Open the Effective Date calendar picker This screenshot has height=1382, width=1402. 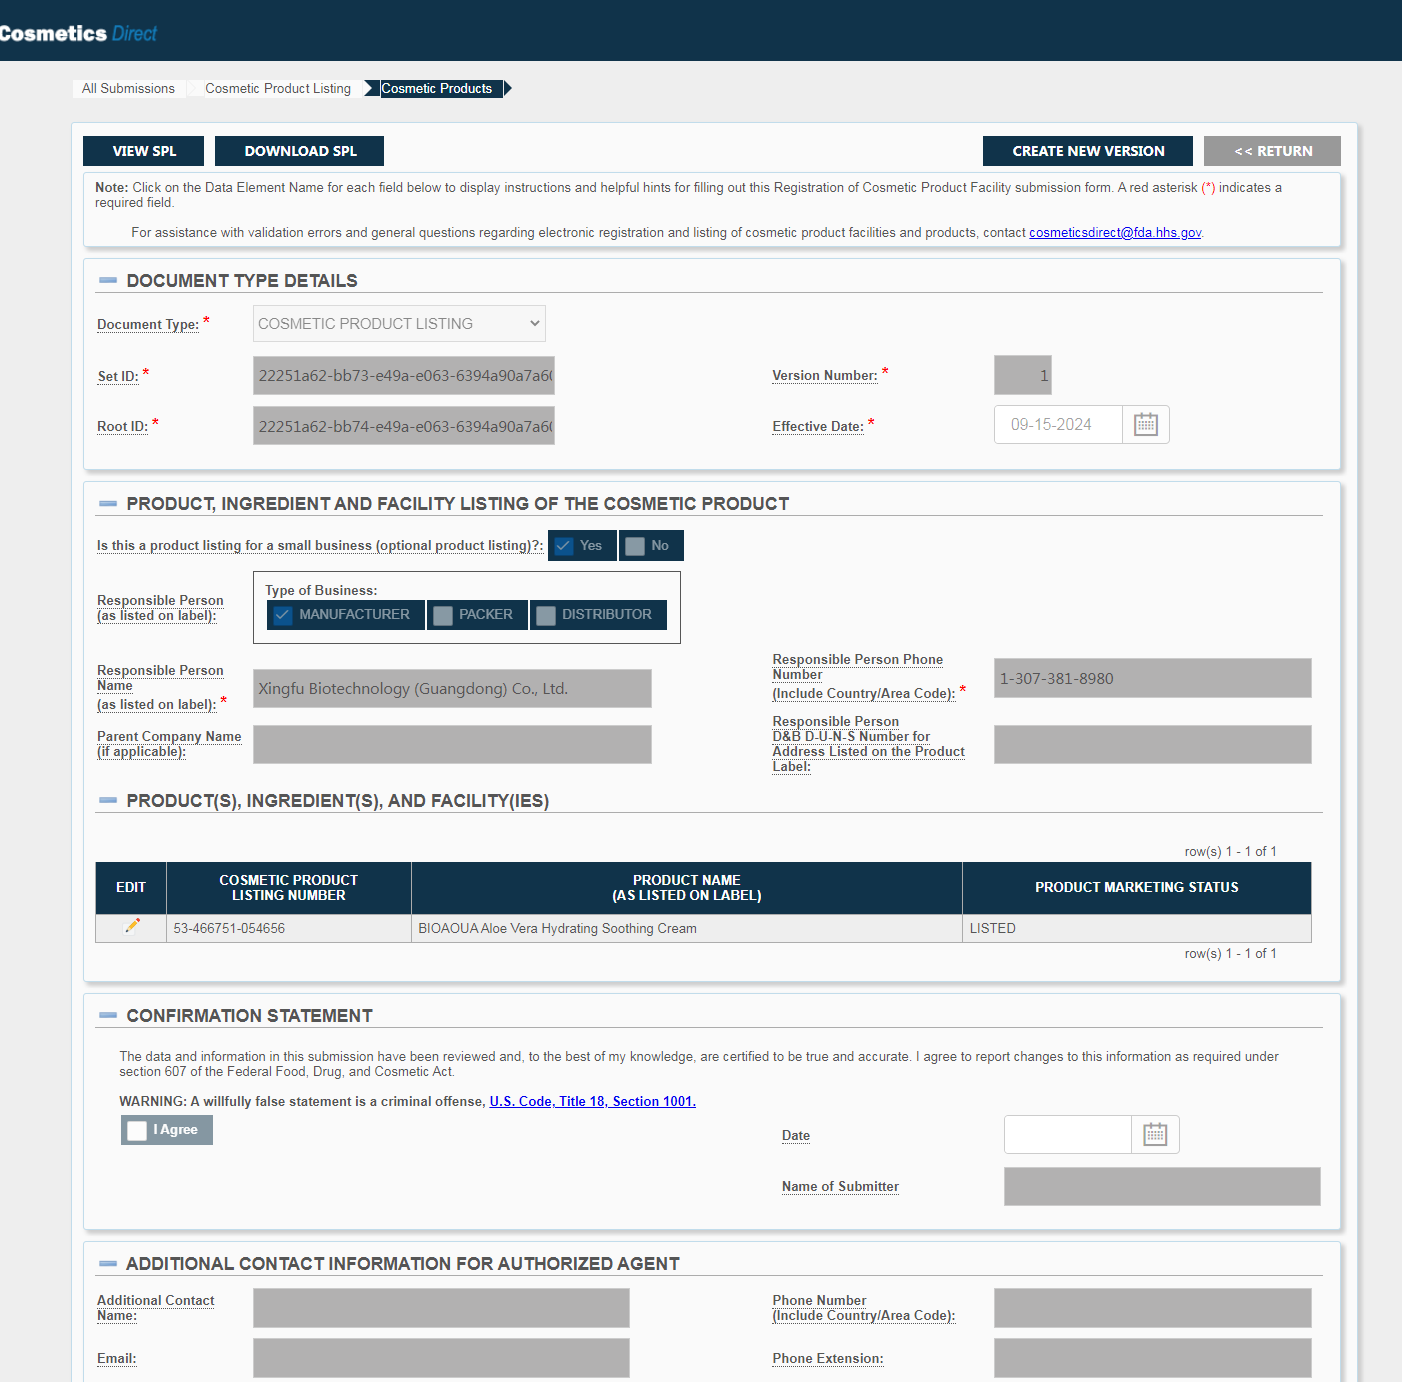click(1145, 425)
